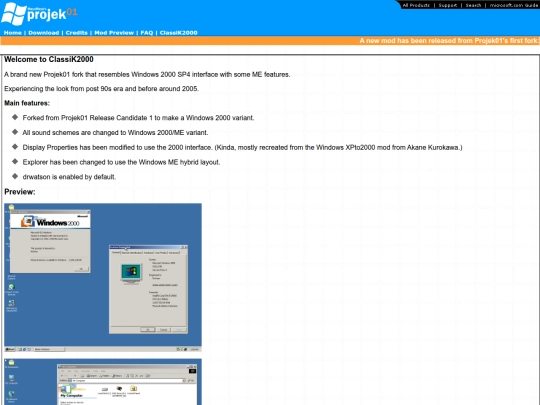Go to the Home link

coord(13,33)
